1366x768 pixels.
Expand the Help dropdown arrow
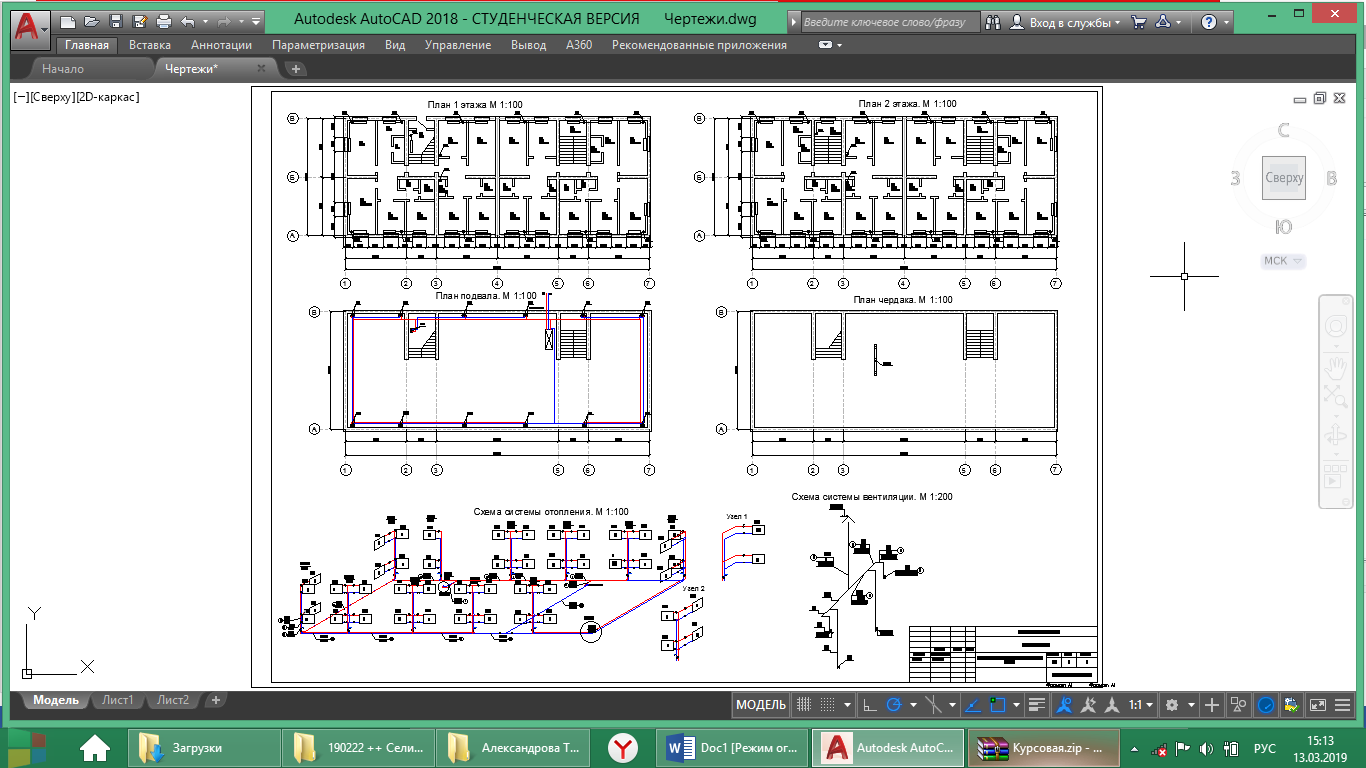(1227, 22)
